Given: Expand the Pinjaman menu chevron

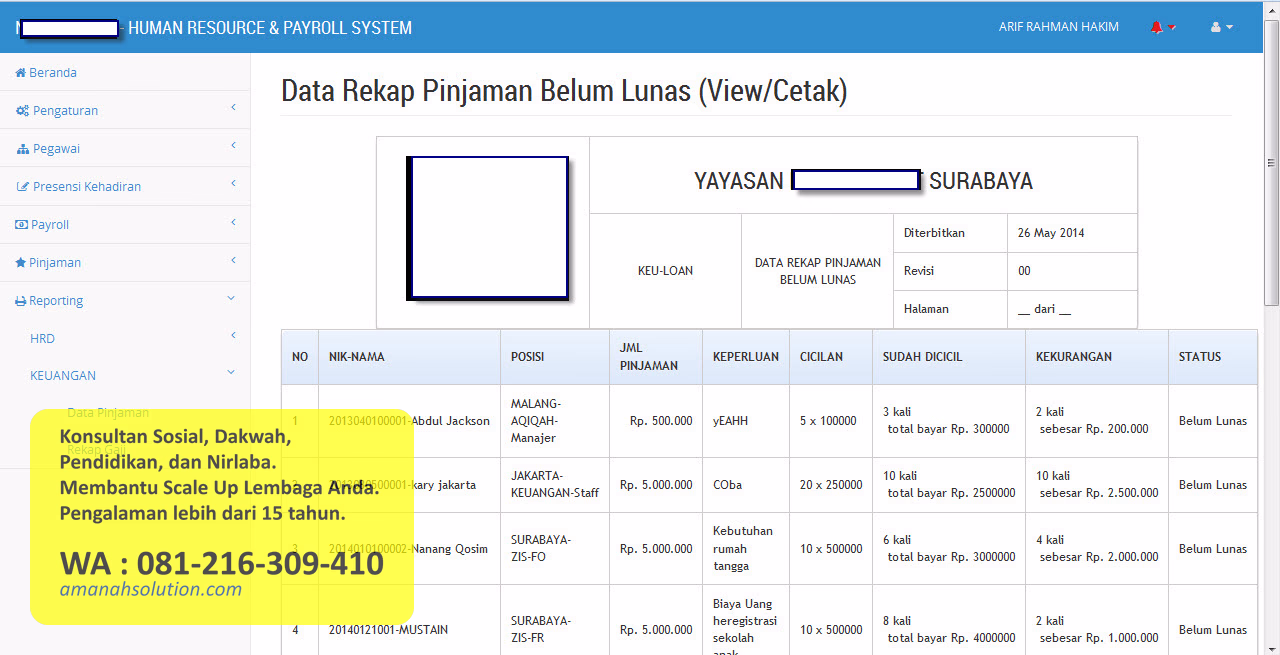Looking at the screenshot, I should pos(232,260).
